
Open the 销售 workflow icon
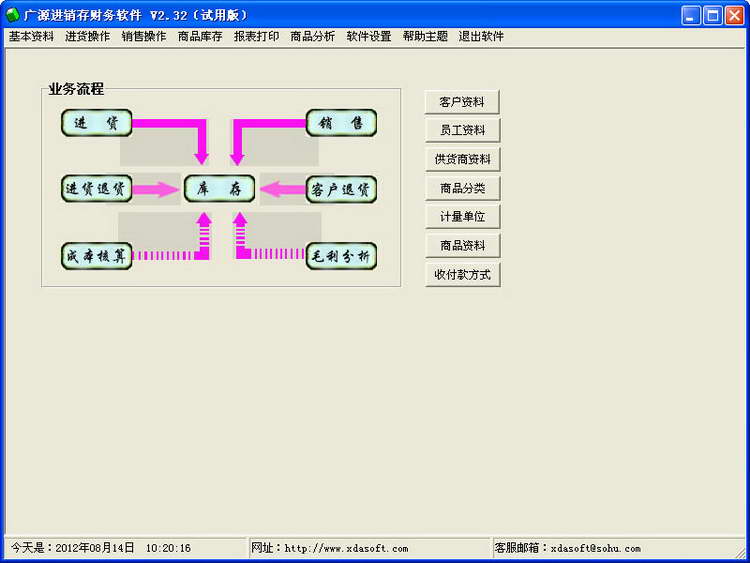[x=341, y=123]
